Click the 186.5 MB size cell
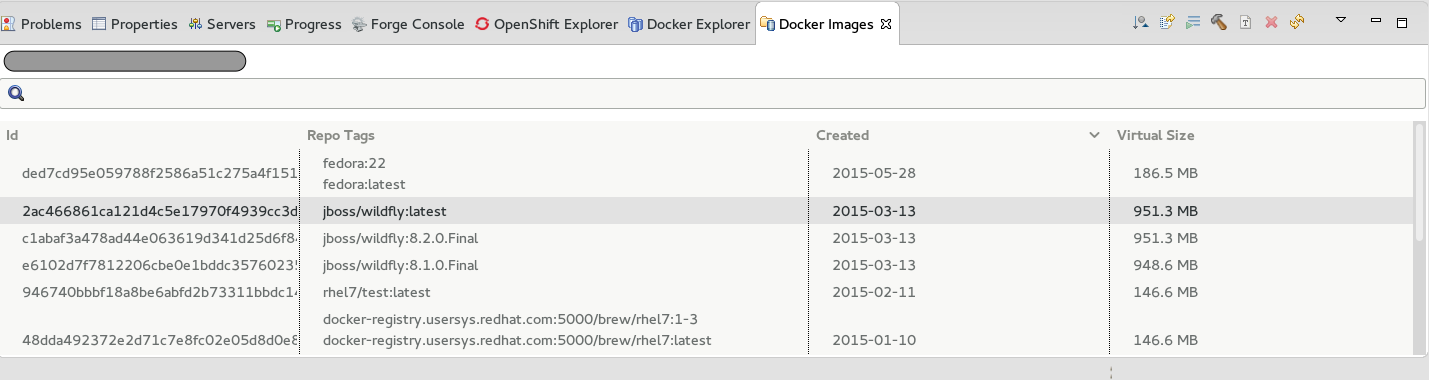Image resolution: width=1429 pixels, height=380 pixels. [1165, 173]
